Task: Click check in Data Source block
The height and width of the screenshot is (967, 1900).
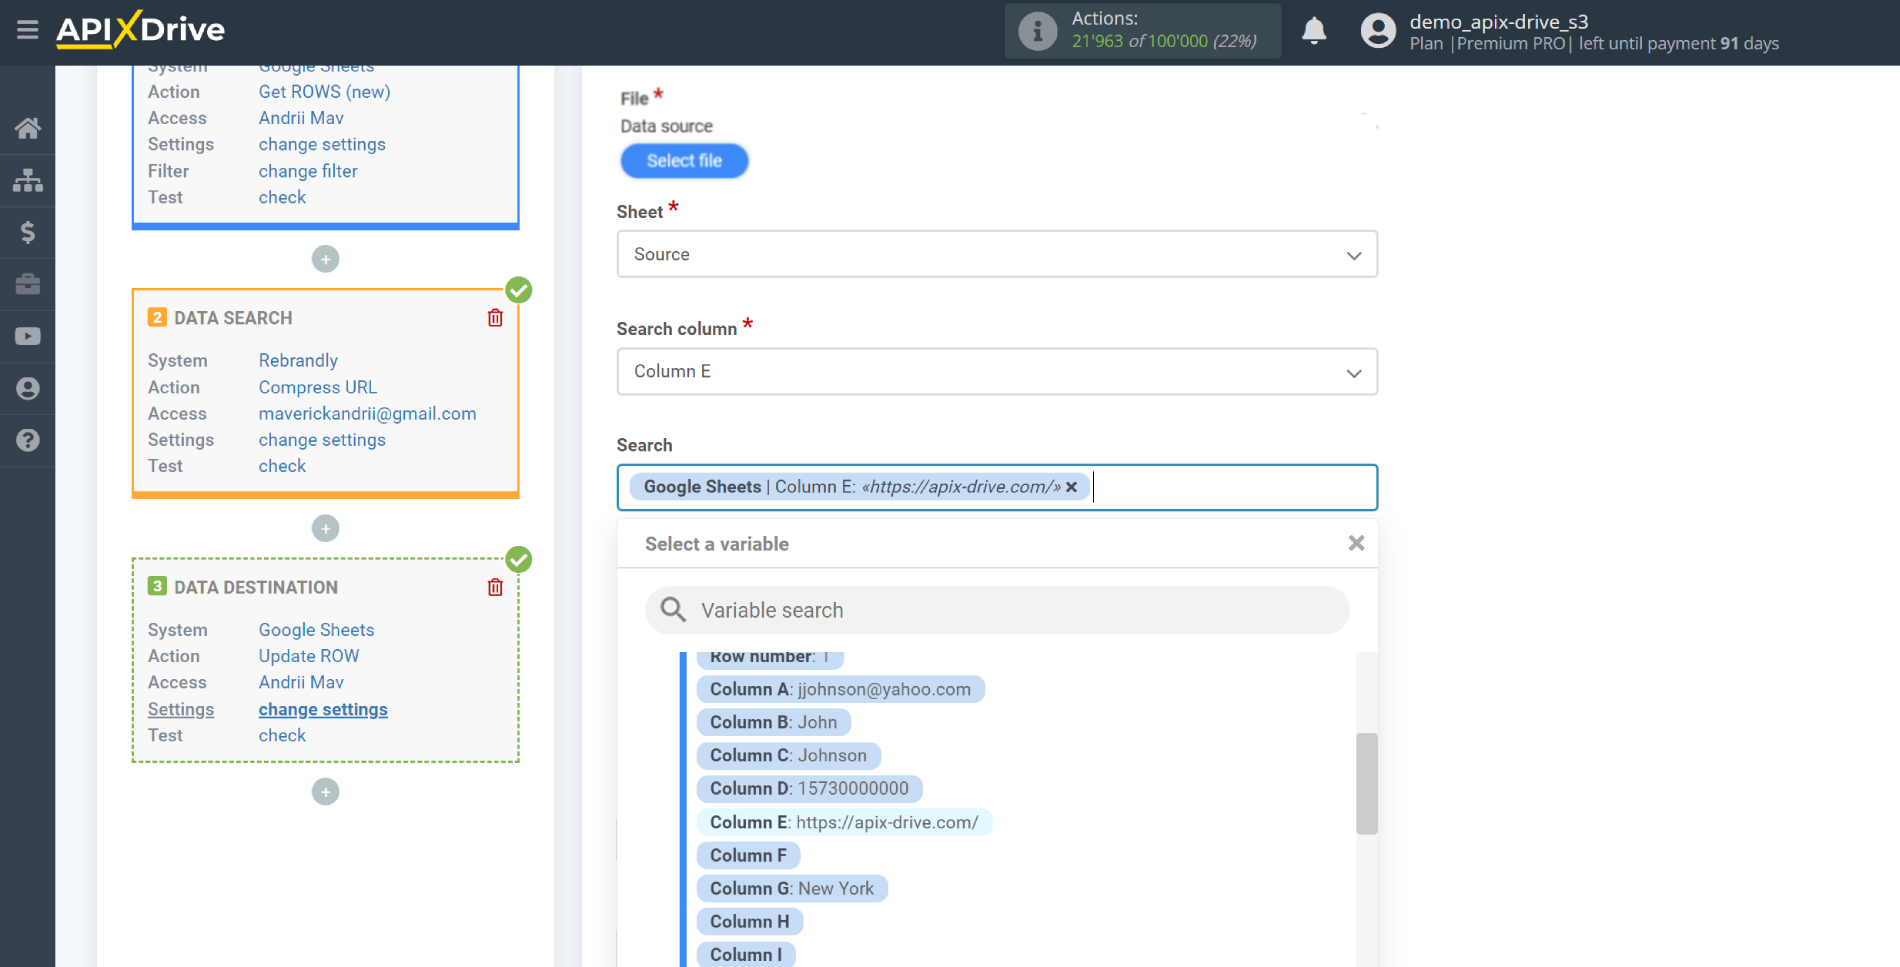Action: pos(282,197)
